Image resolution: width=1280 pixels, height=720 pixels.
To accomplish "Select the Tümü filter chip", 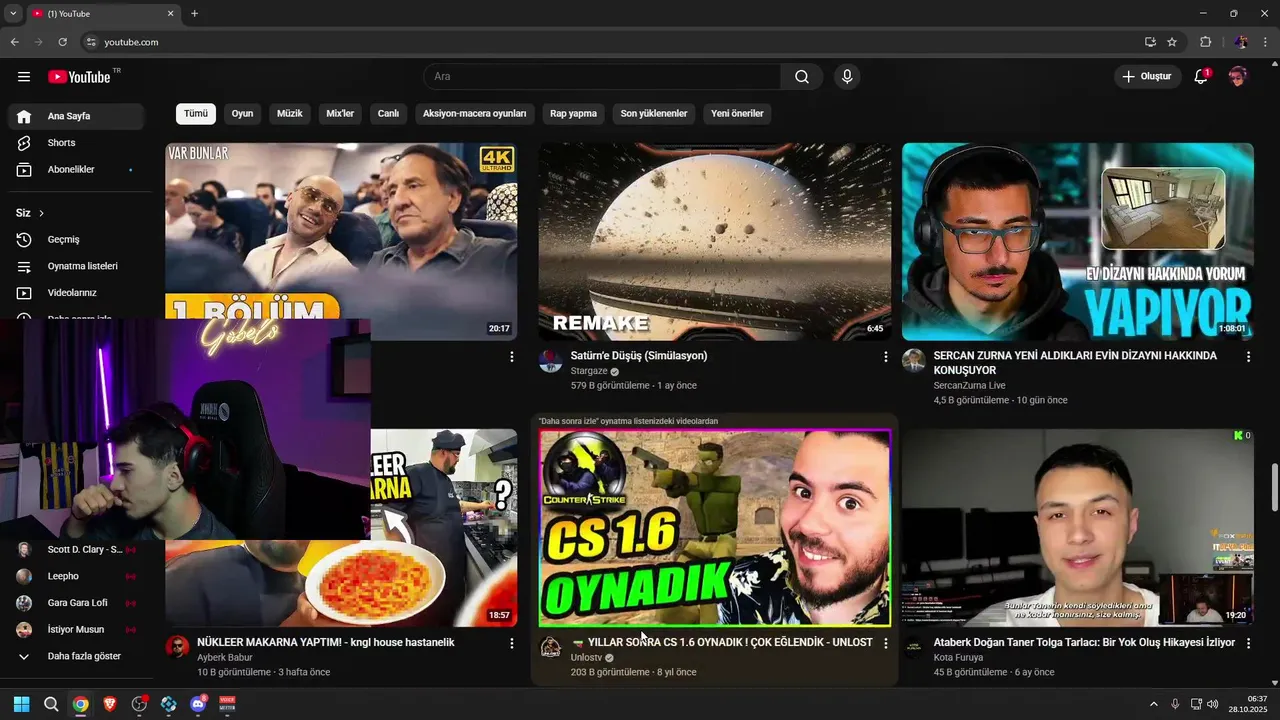I will tap(196, 114).
